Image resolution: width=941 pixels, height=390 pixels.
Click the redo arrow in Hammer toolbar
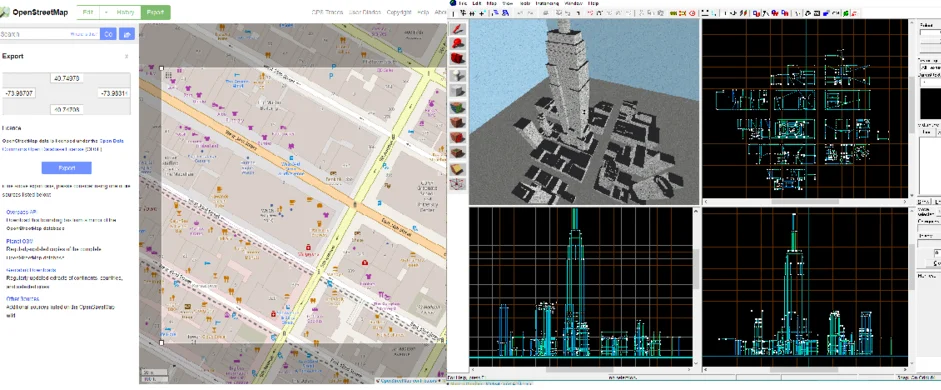pos(531,13)
